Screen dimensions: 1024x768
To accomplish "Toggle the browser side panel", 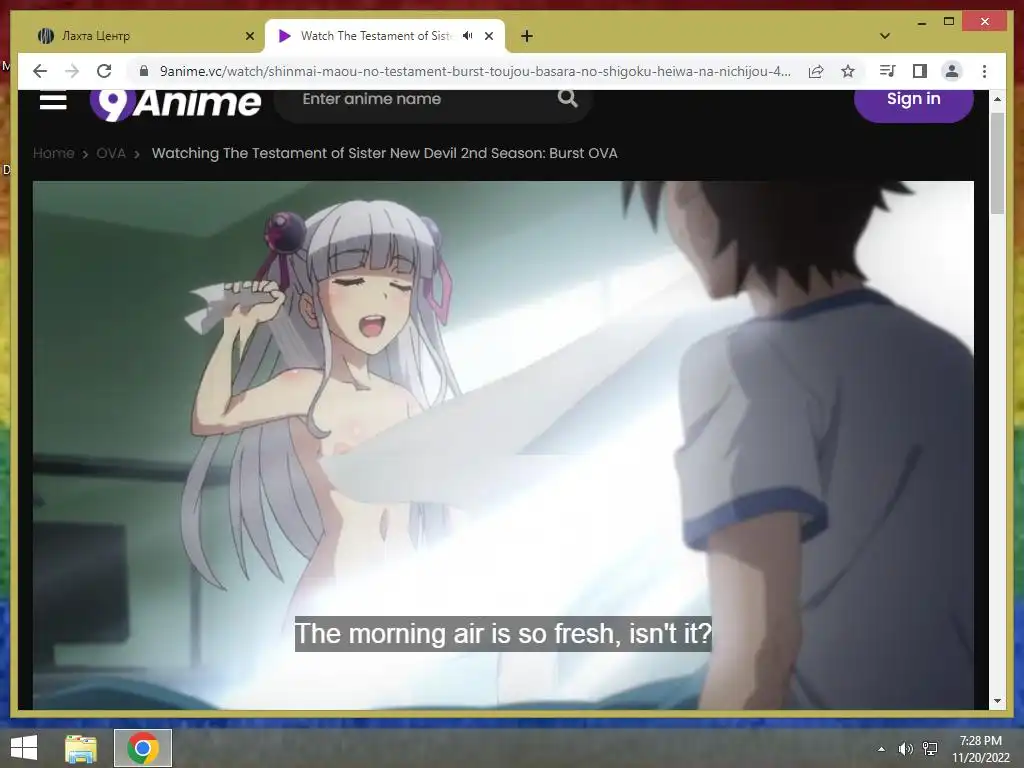I will [920, 71].
